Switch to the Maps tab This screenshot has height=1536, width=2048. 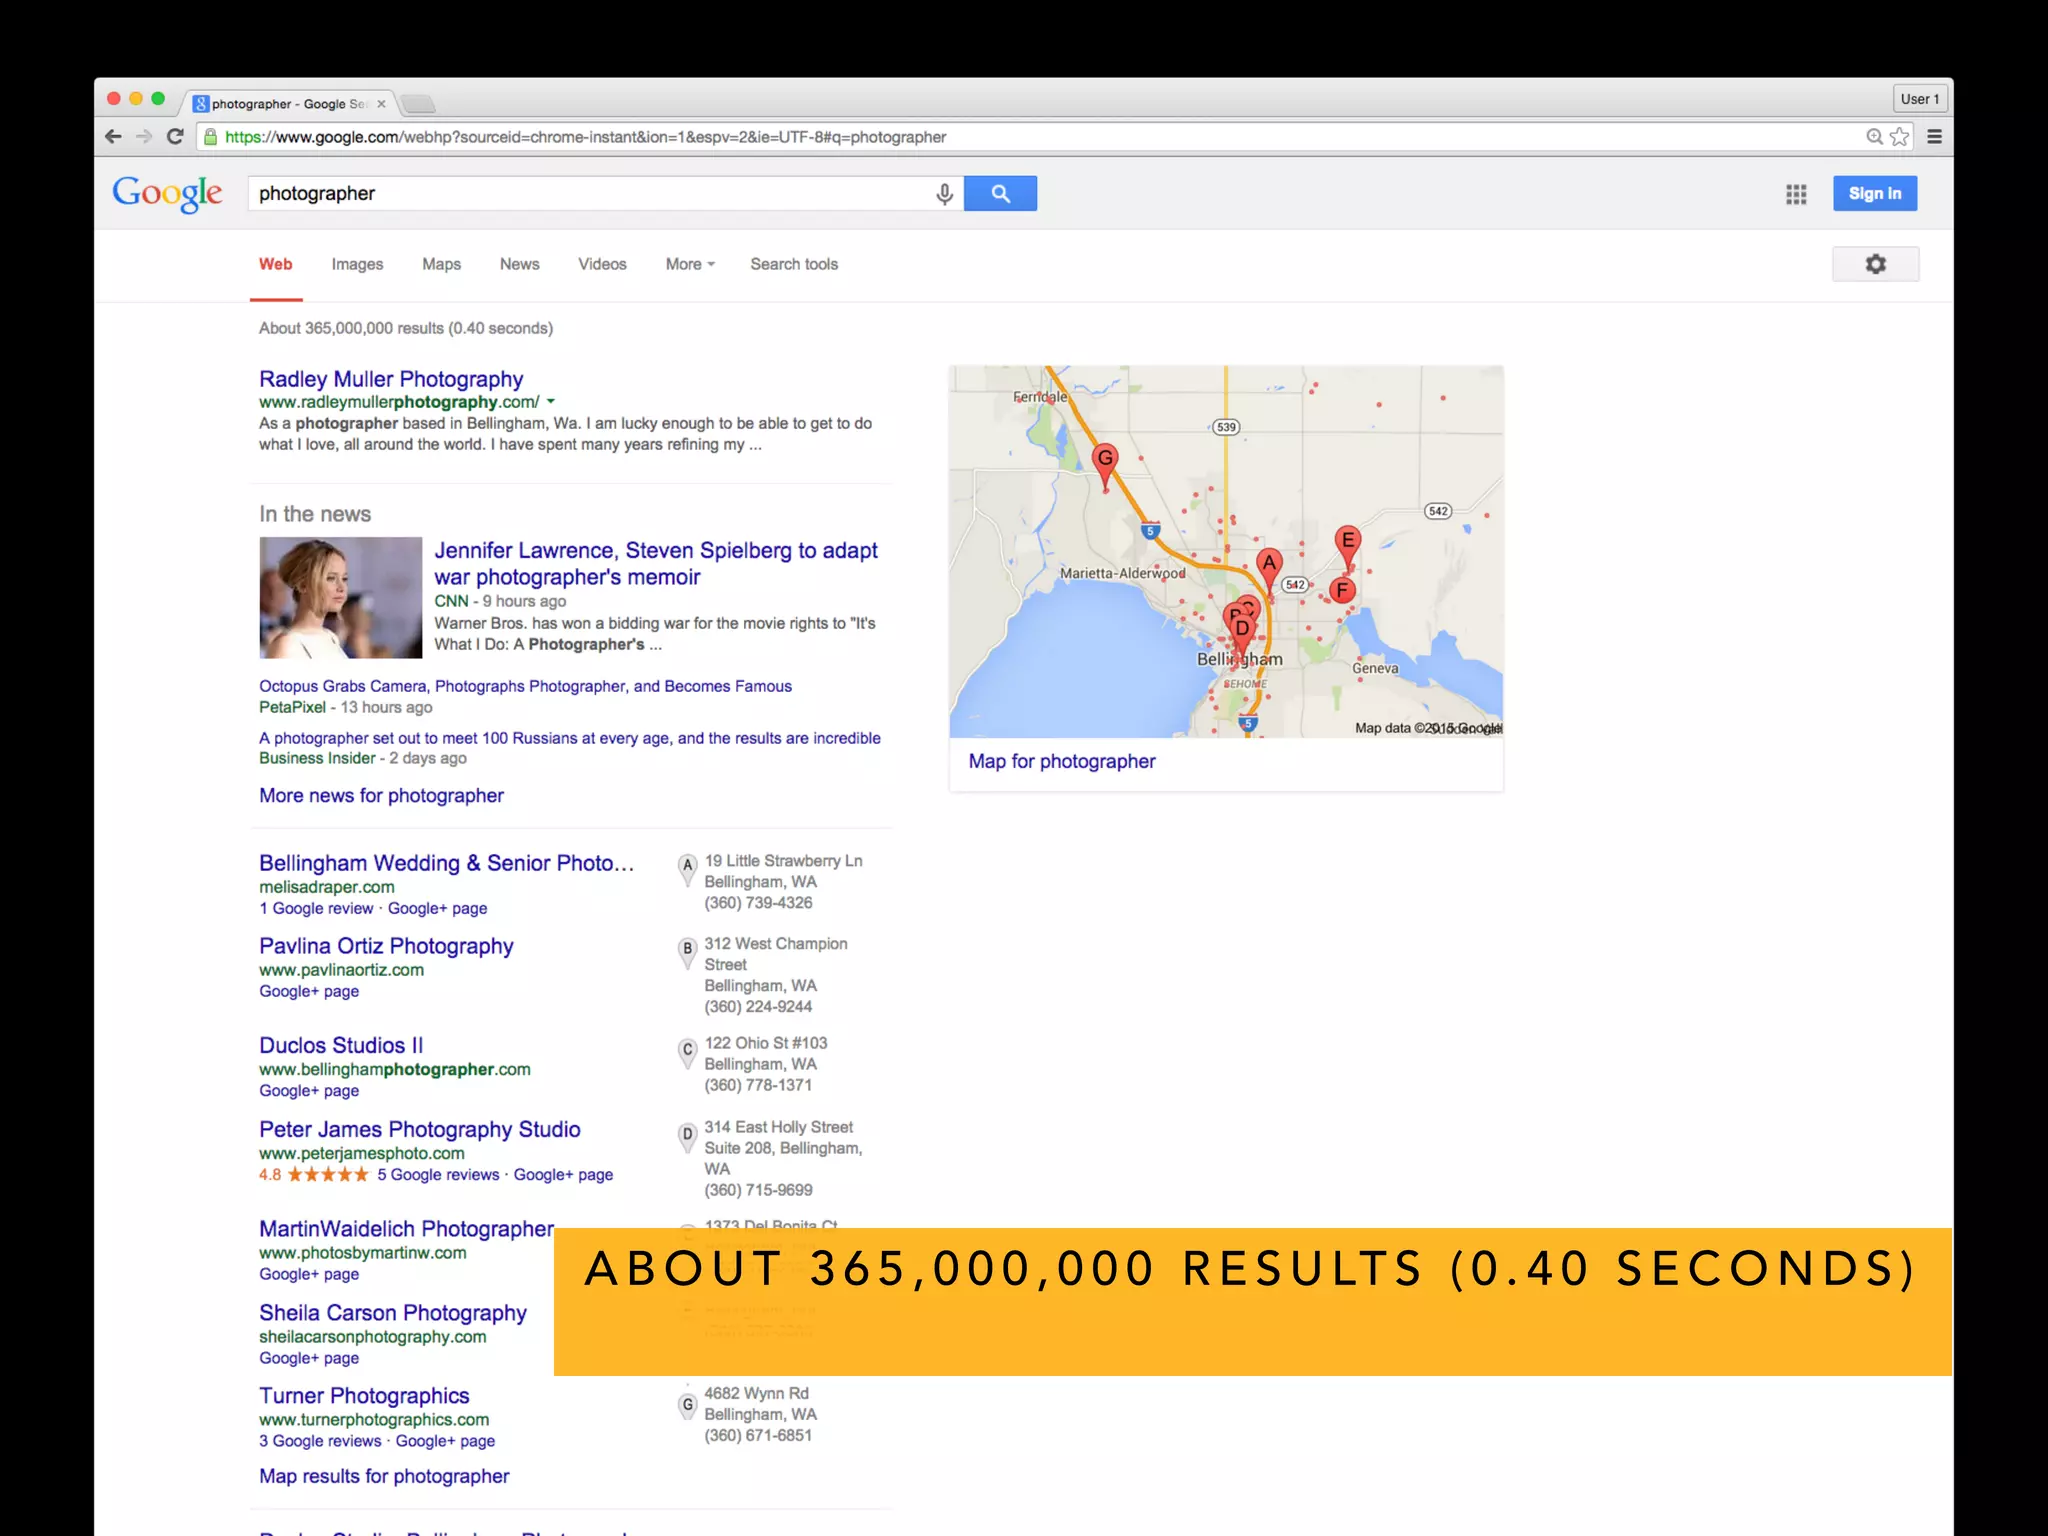(x=441, y=264)
